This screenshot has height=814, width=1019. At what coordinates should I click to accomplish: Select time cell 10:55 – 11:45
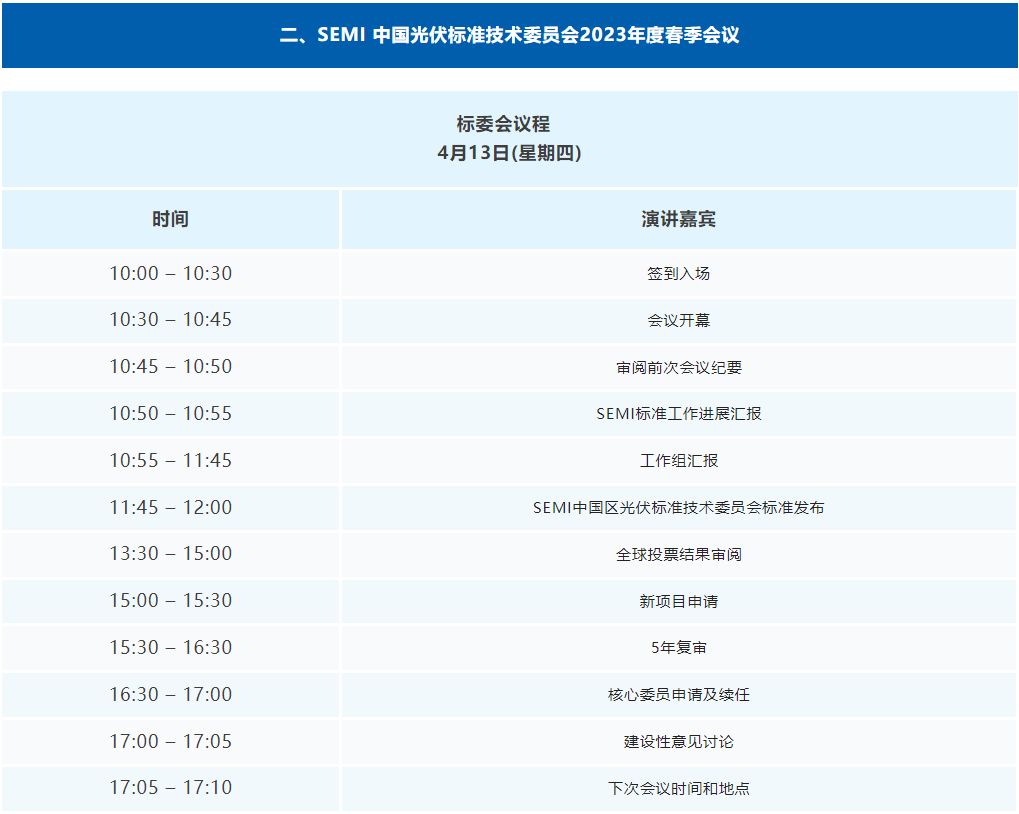click(170, 461)
